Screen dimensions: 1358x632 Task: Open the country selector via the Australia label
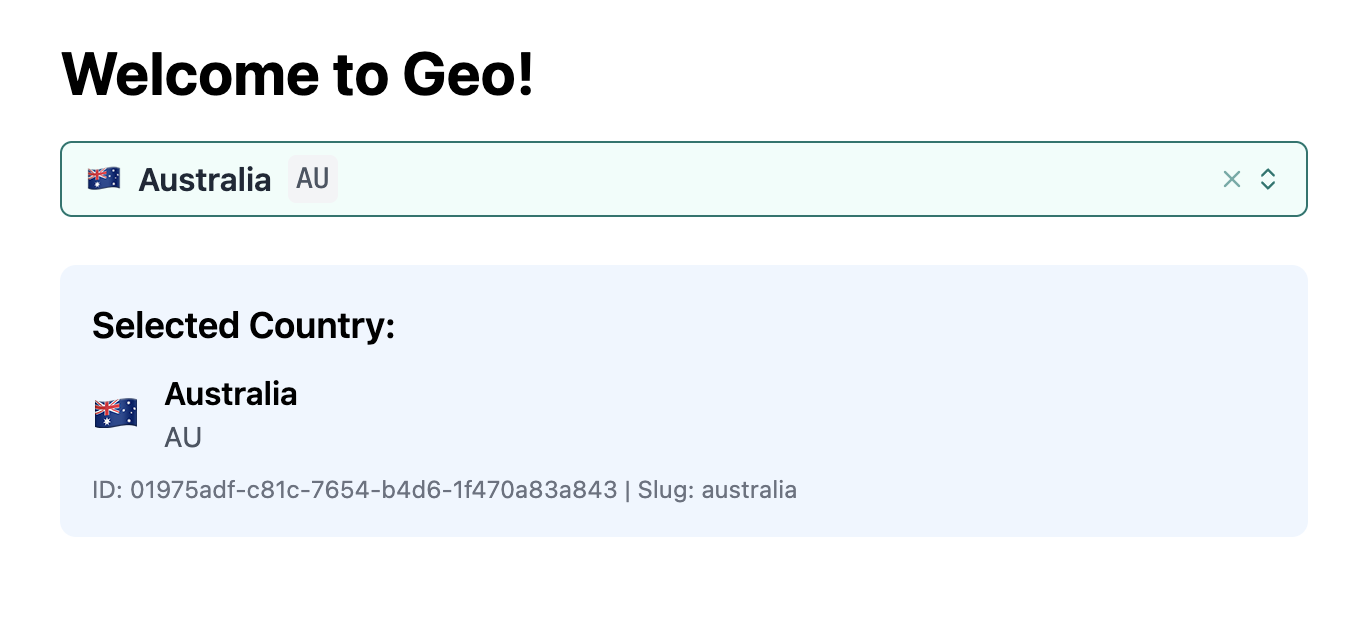click(205, 180)
